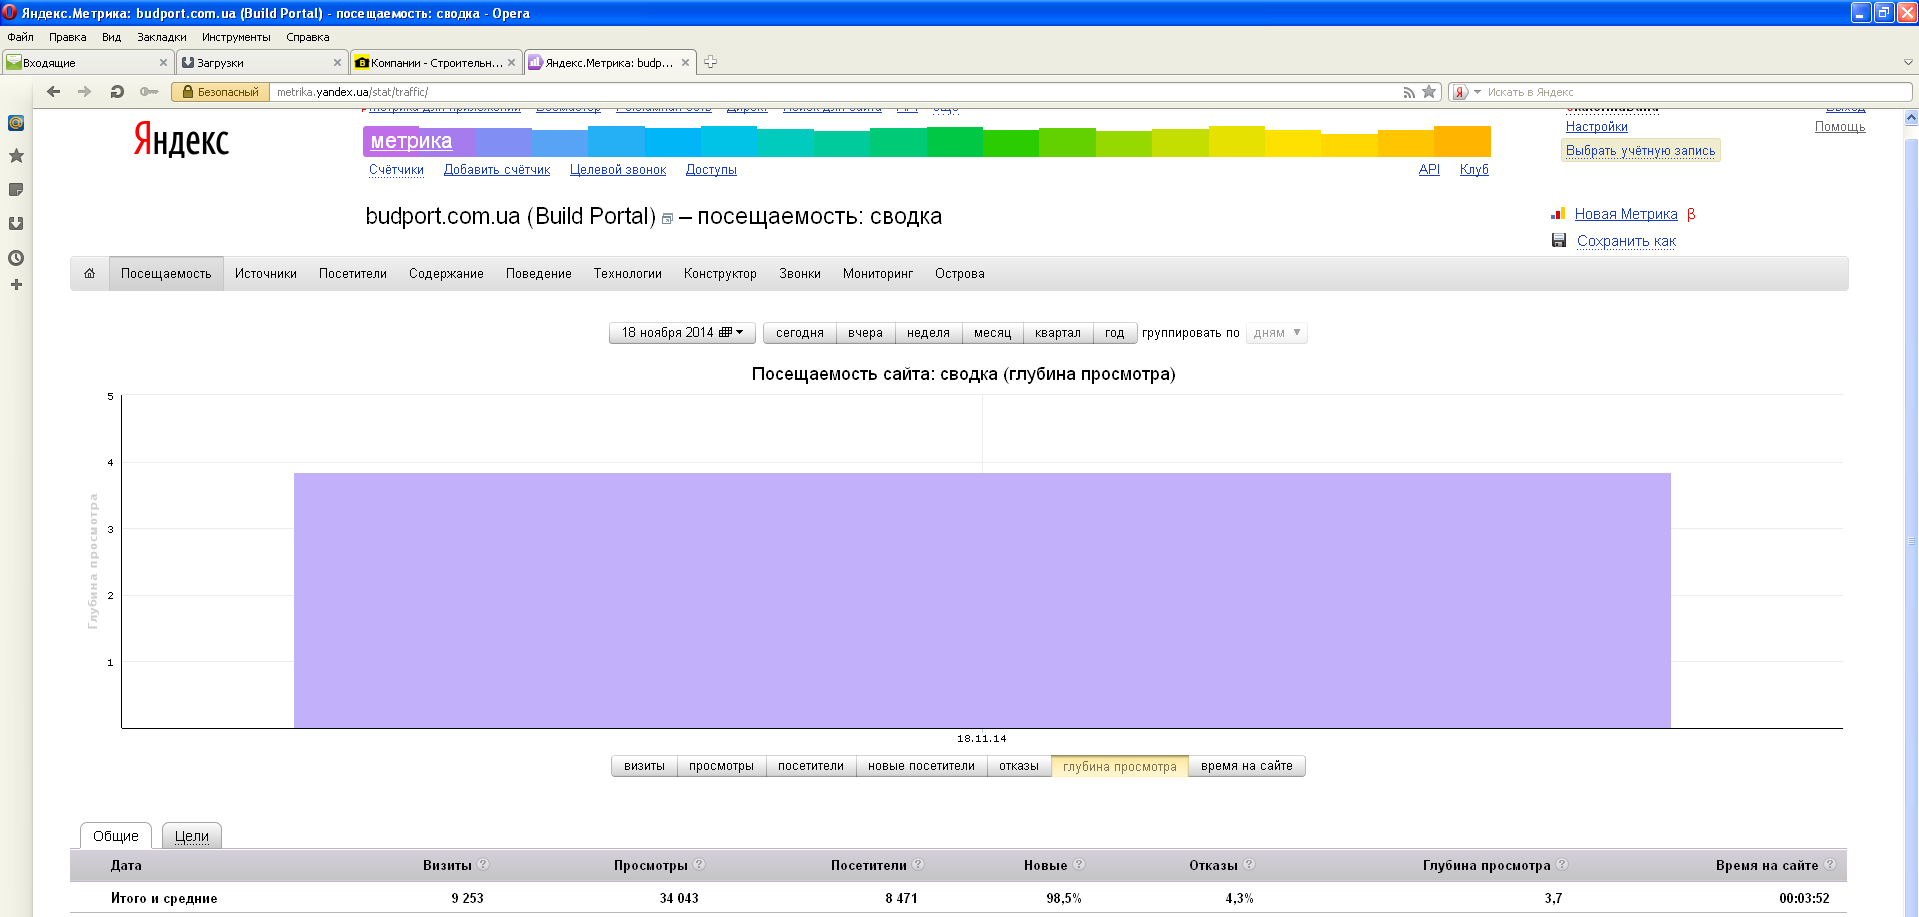Open the 18 ноября 2014 date picker
This screenshot has width=1919, height=917.
[682, 333]
